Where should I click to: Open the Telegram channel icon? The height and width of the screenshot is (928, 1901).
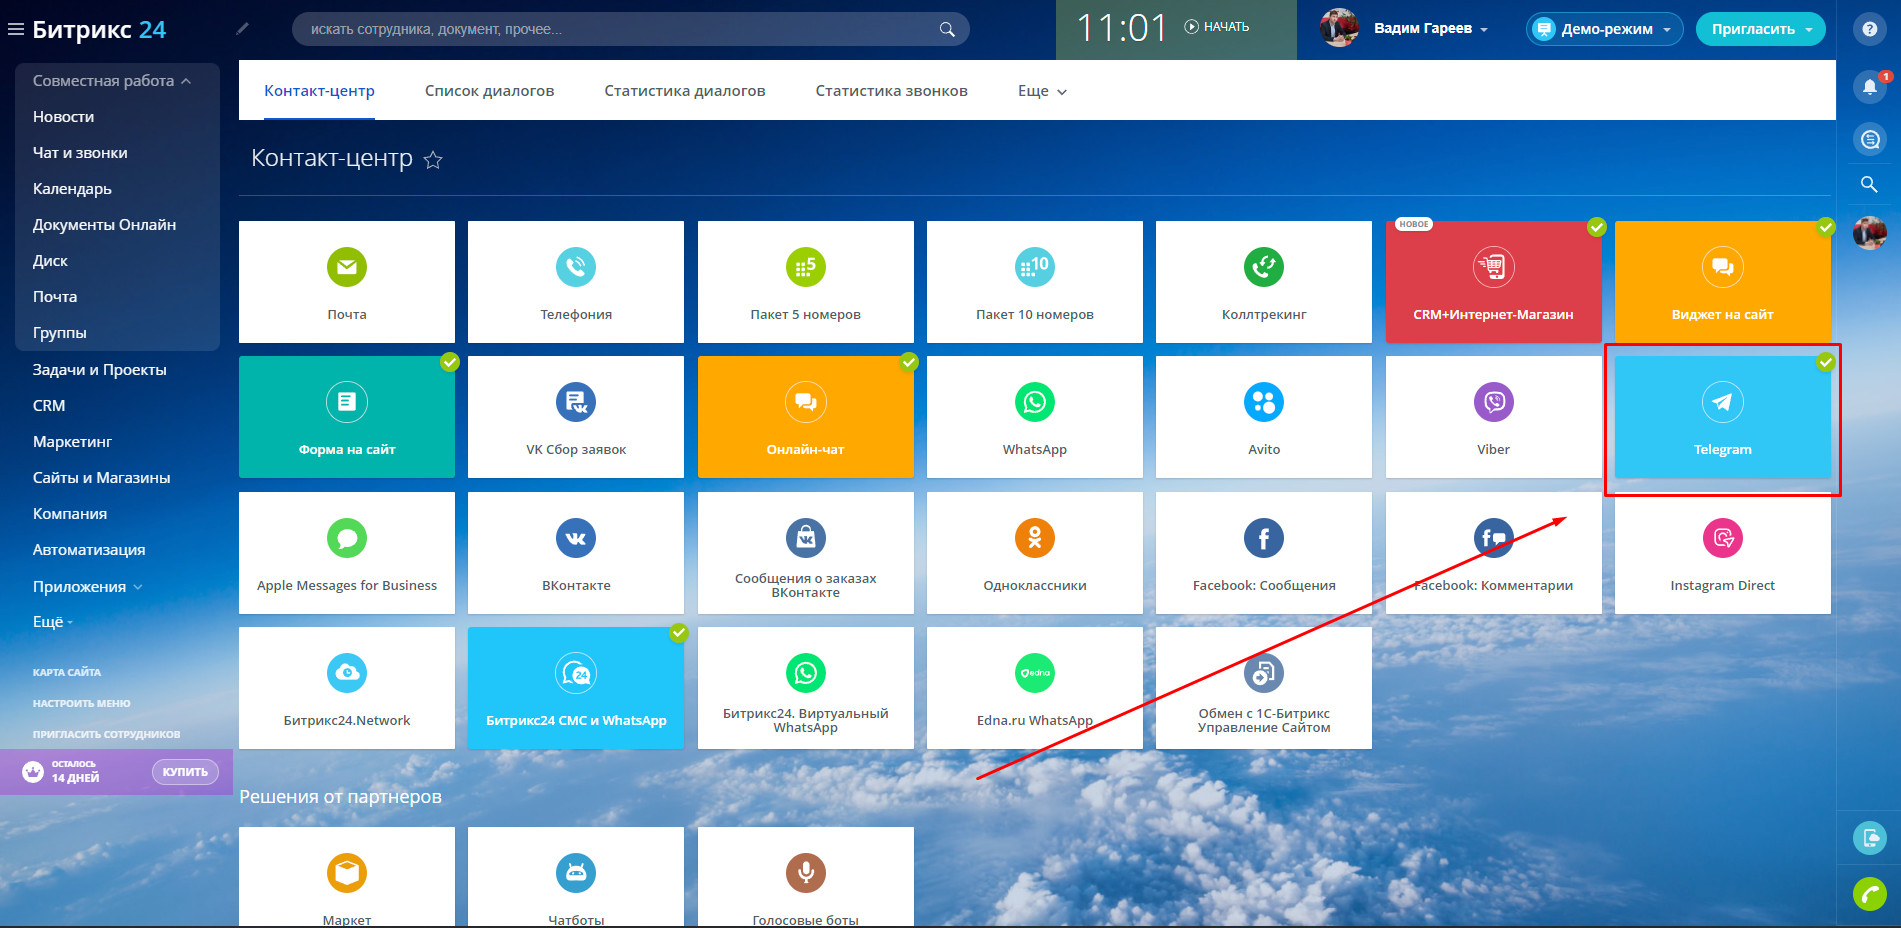pyautogui.click(x=1723, y=402)
